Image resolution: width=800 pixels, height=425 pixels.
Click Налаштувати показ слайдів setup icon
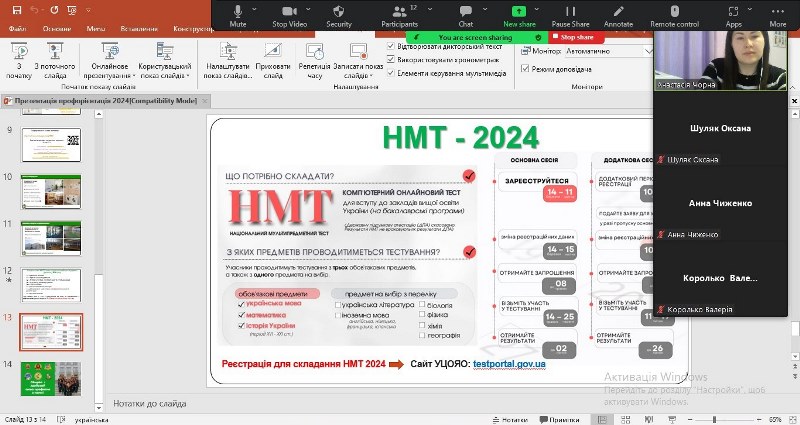coord(228,60)
